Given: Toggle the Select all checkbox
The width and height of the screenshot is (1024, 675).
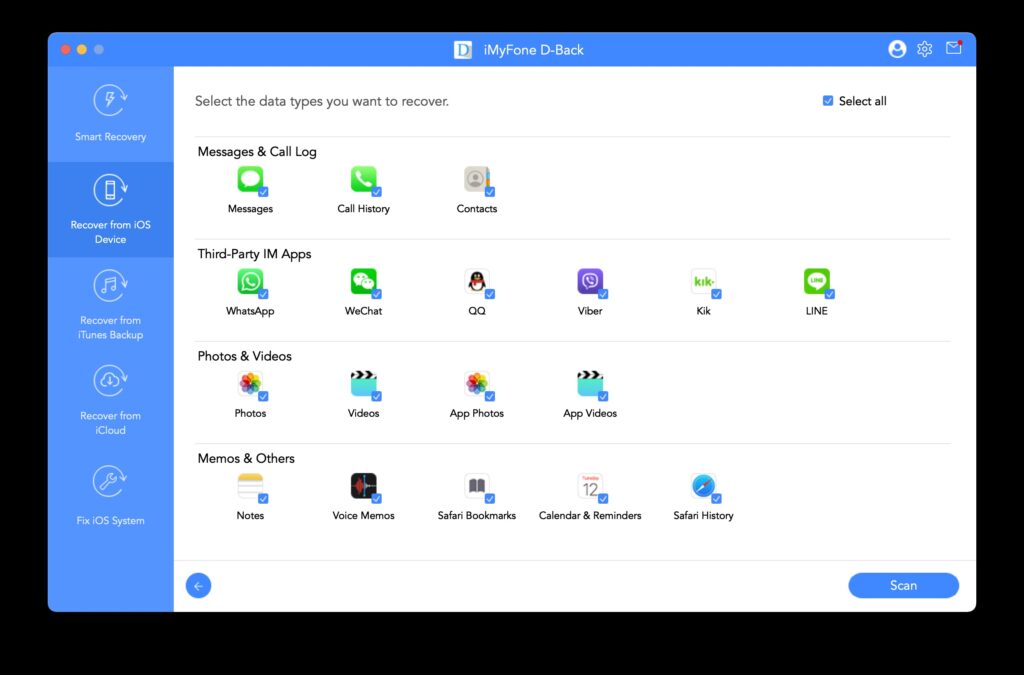Looking at the screenshot, I should 828,101.
